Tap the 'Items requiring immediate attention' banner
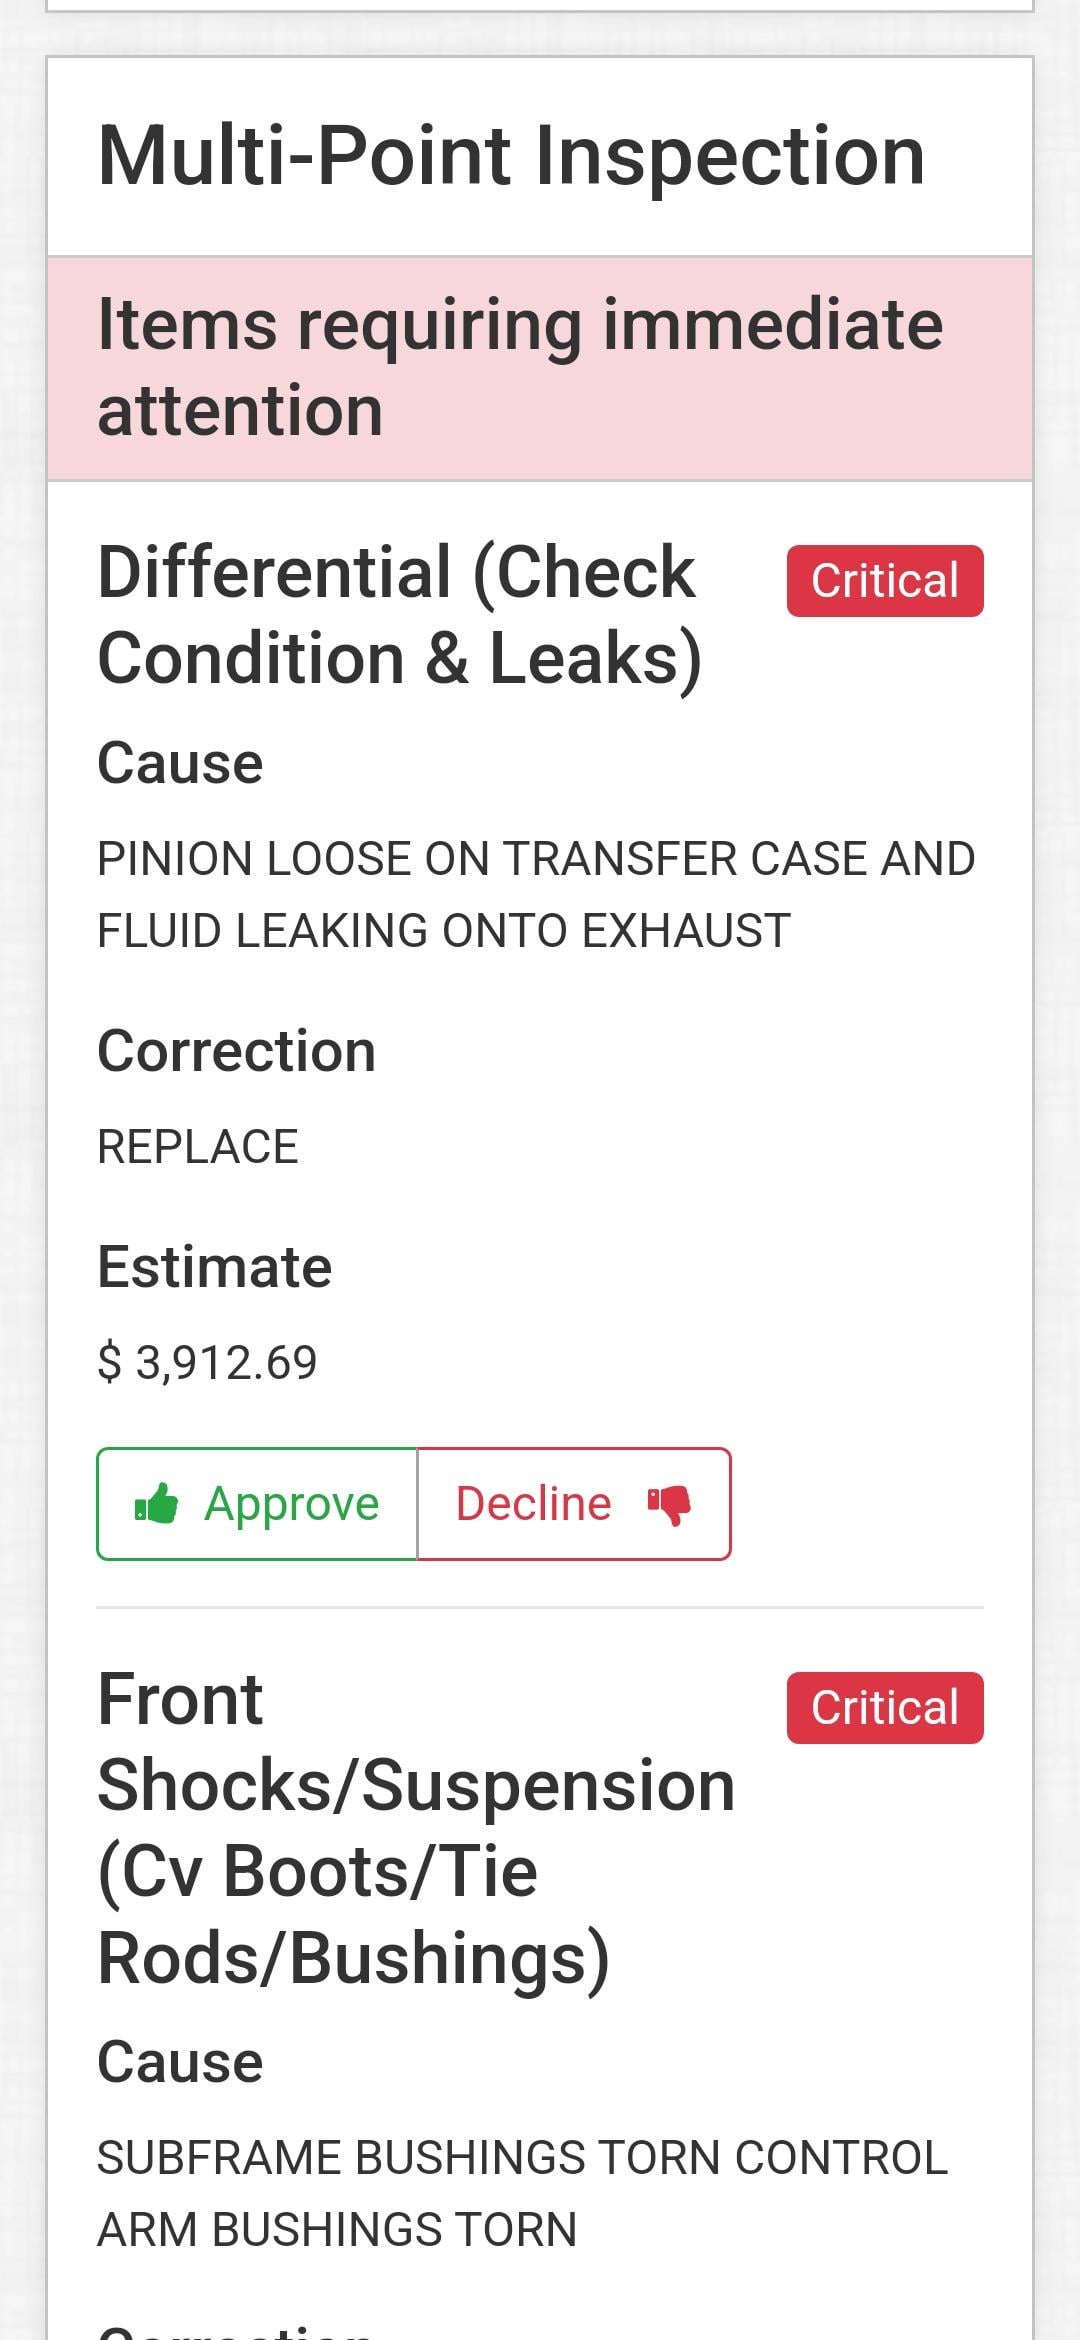Screen dimensions: 1080x2340 pos(539,368)
